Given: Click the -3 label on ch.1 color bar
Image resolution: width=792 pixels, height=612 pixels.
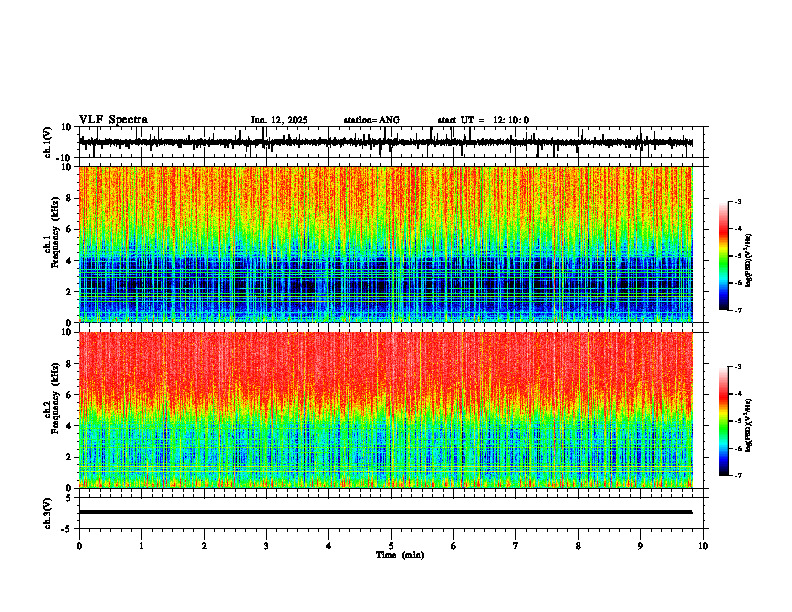Looking at the screenshot, I should [738, 202].
